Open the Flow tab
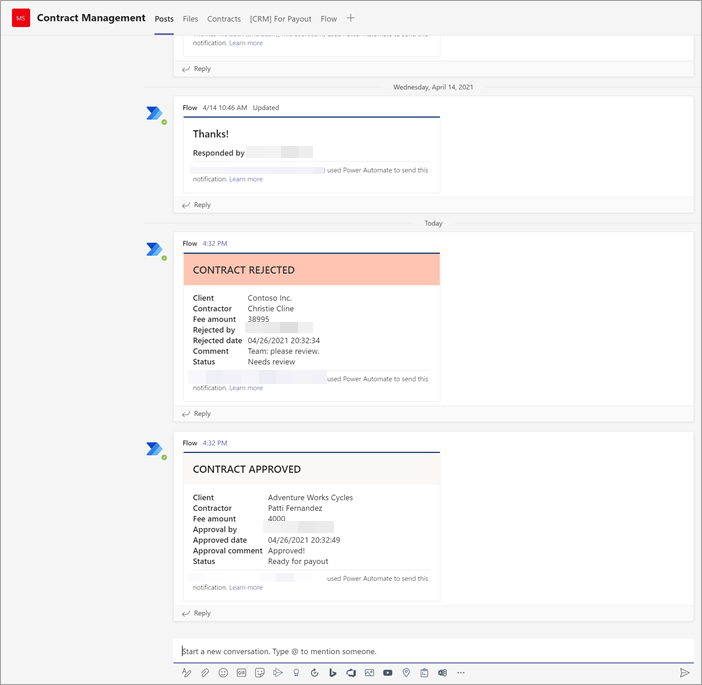702x685 pixels. (x=329, y=19)
